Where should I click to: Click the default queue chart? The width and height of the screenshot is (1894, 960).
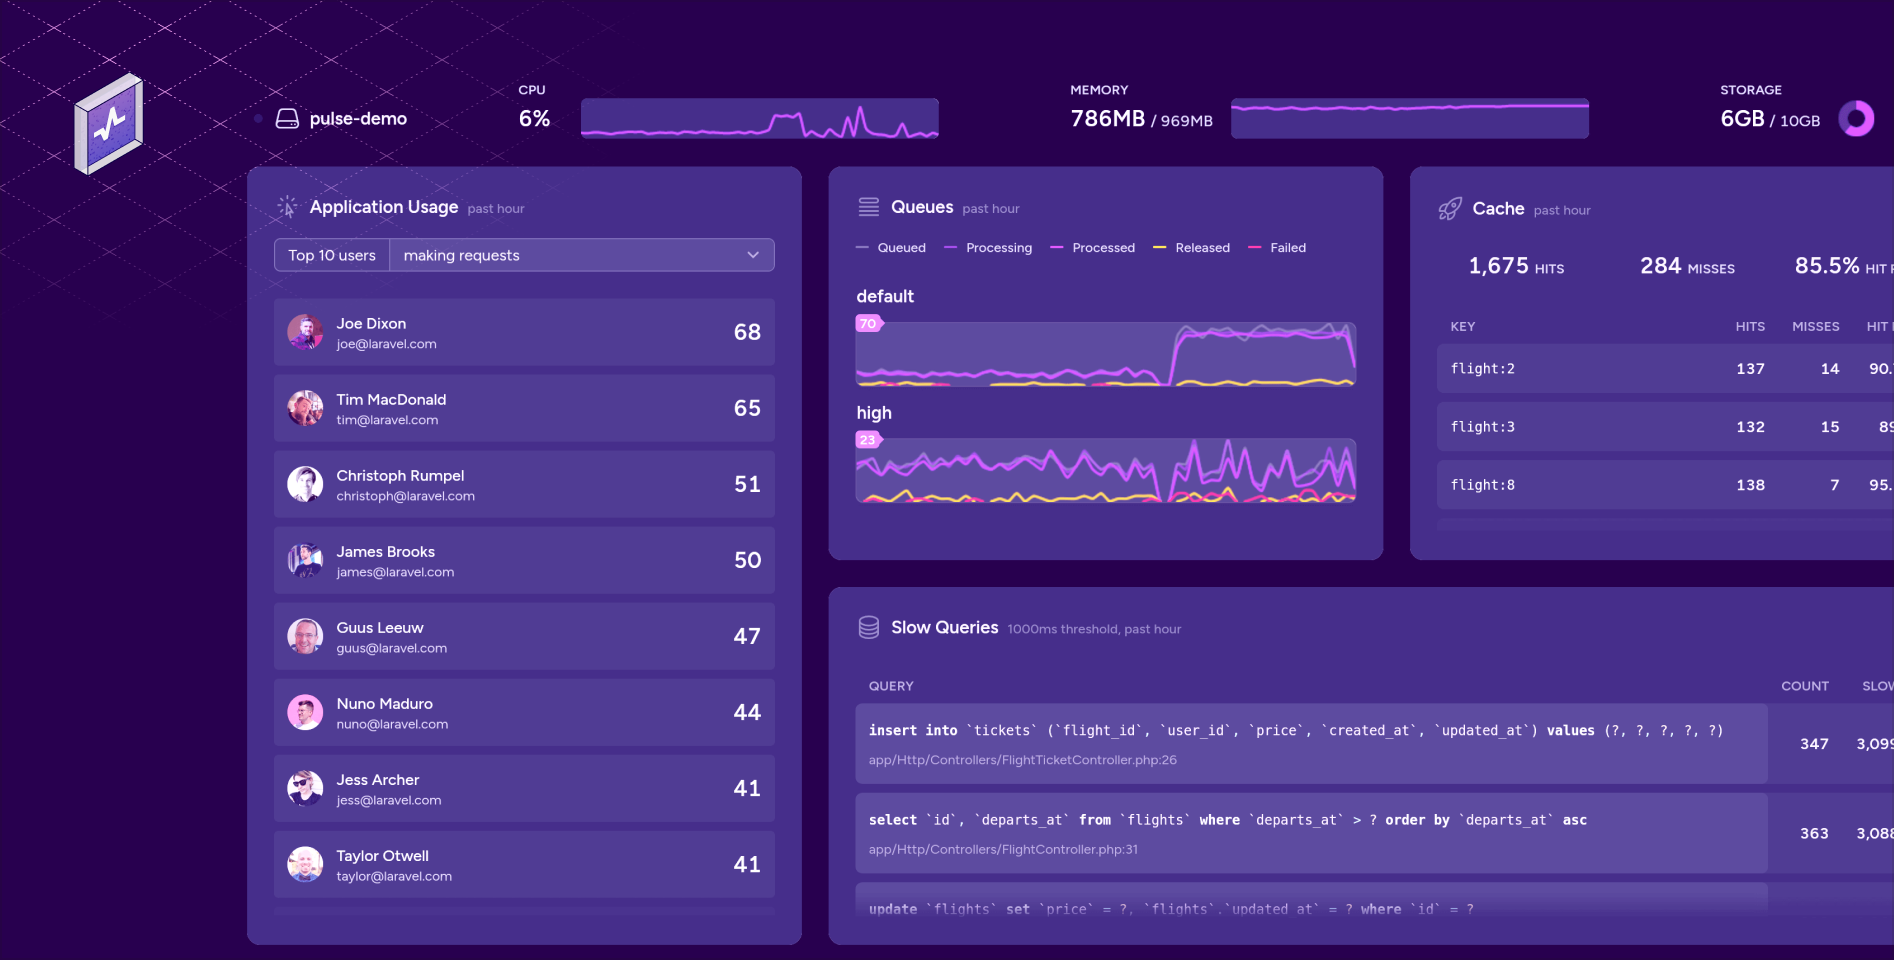(1105, 354)
